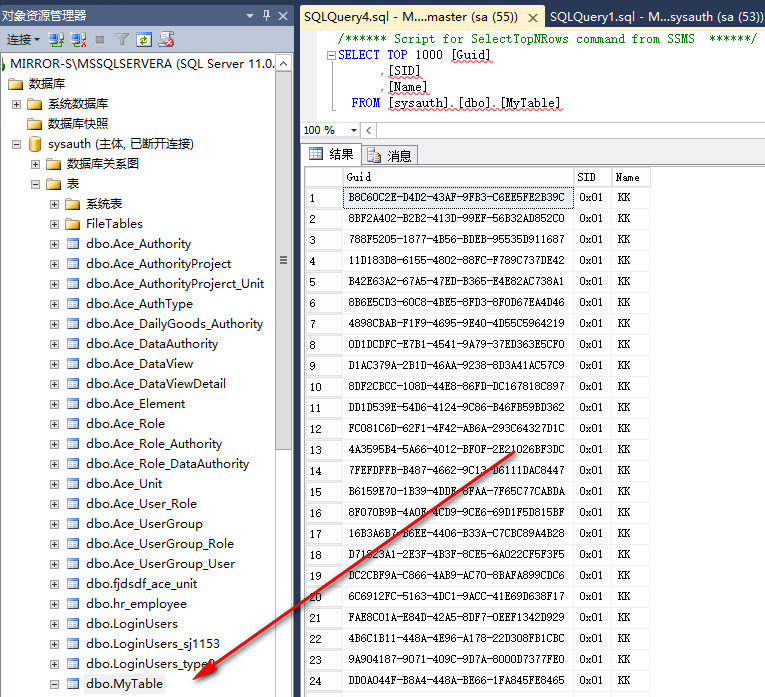765x697 pixels.
Task: Toggle auto-hide pin of Object Explorer
Action: coord(266,16)
